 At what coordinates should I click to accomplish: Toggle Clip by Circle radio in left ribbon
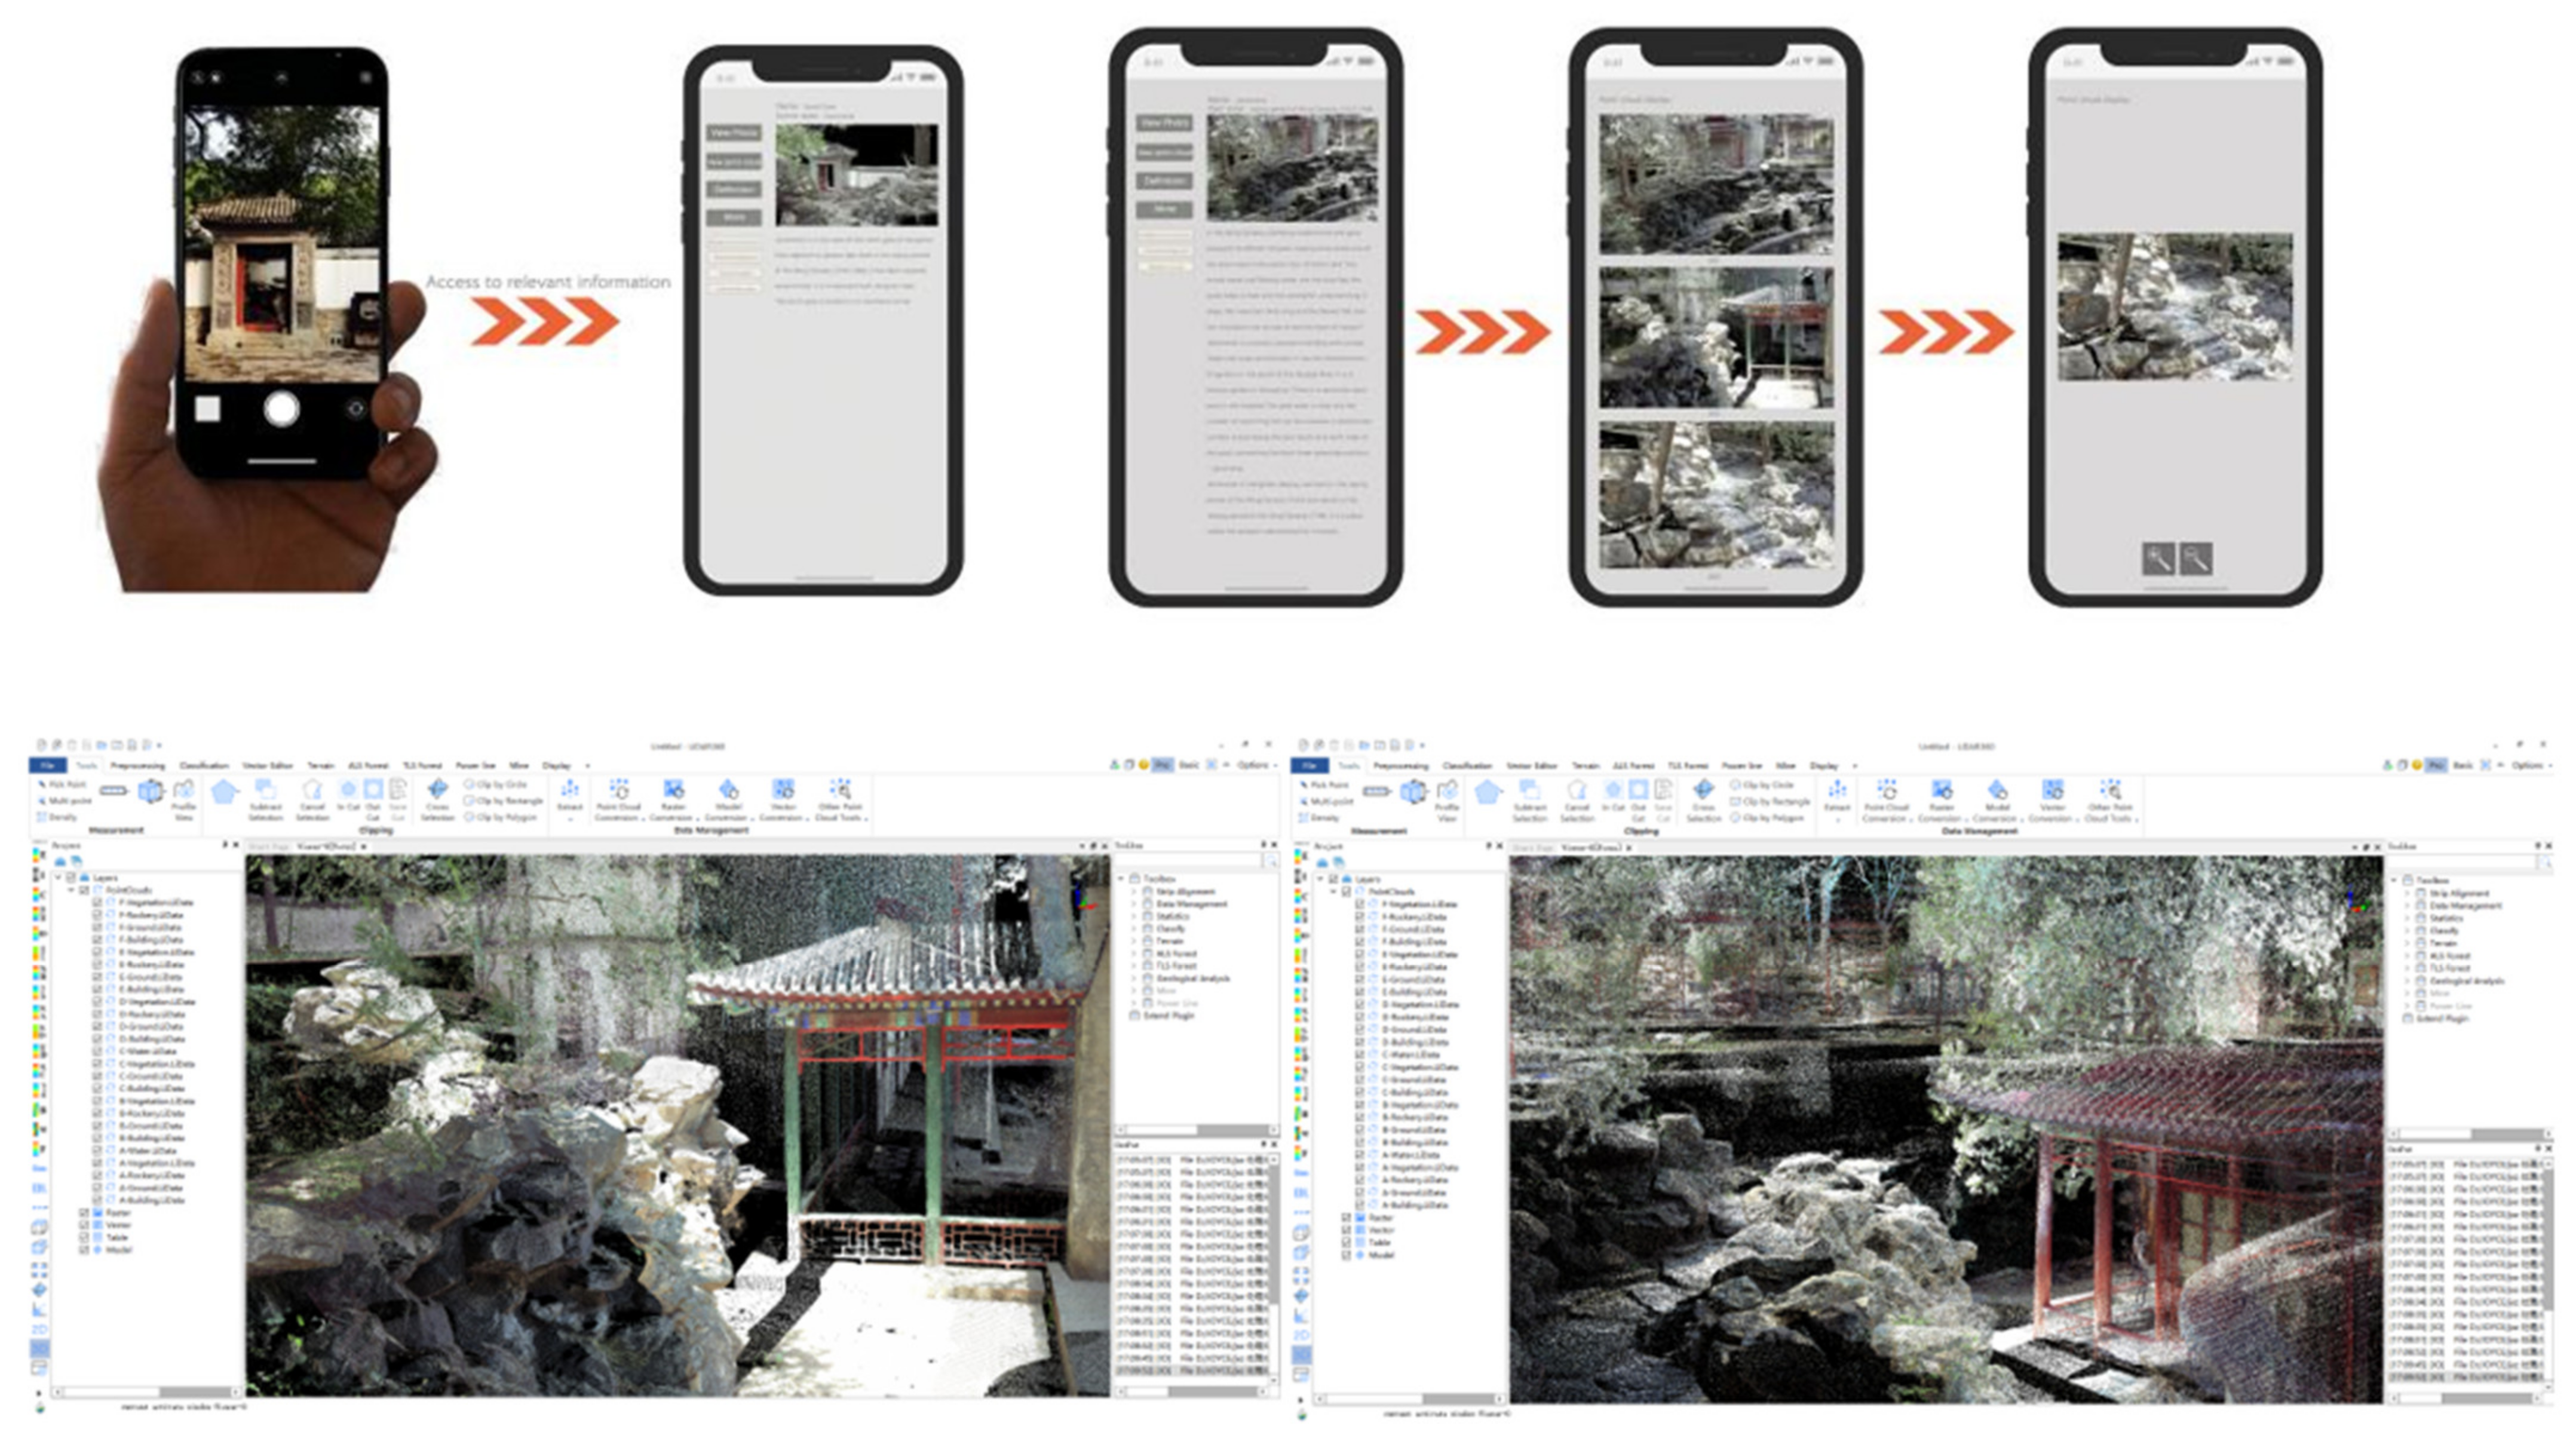(469, 785)
